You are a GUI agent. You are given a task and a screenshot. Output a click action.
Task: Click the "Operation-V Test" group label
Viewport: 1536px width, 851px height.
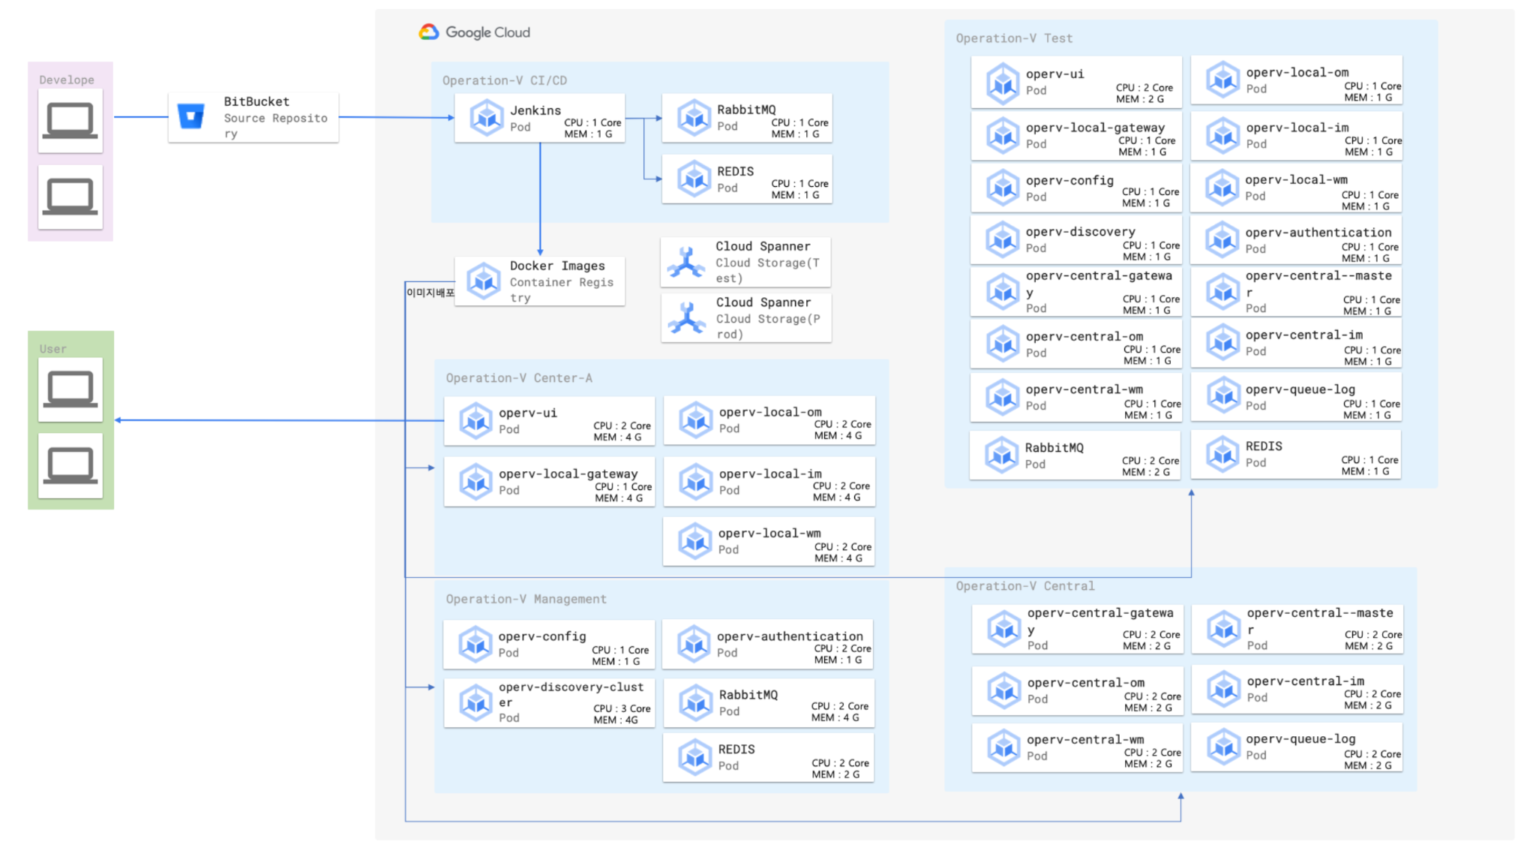(1014, 38)
